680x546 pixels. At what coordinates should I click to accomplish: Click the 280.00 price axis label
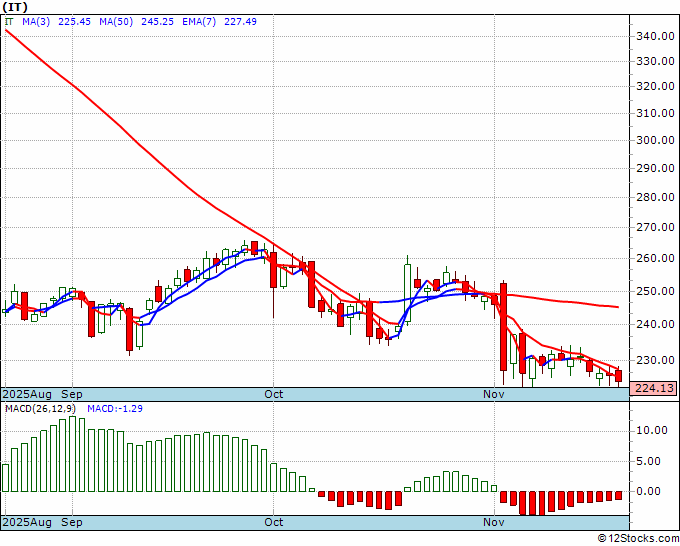655,198
